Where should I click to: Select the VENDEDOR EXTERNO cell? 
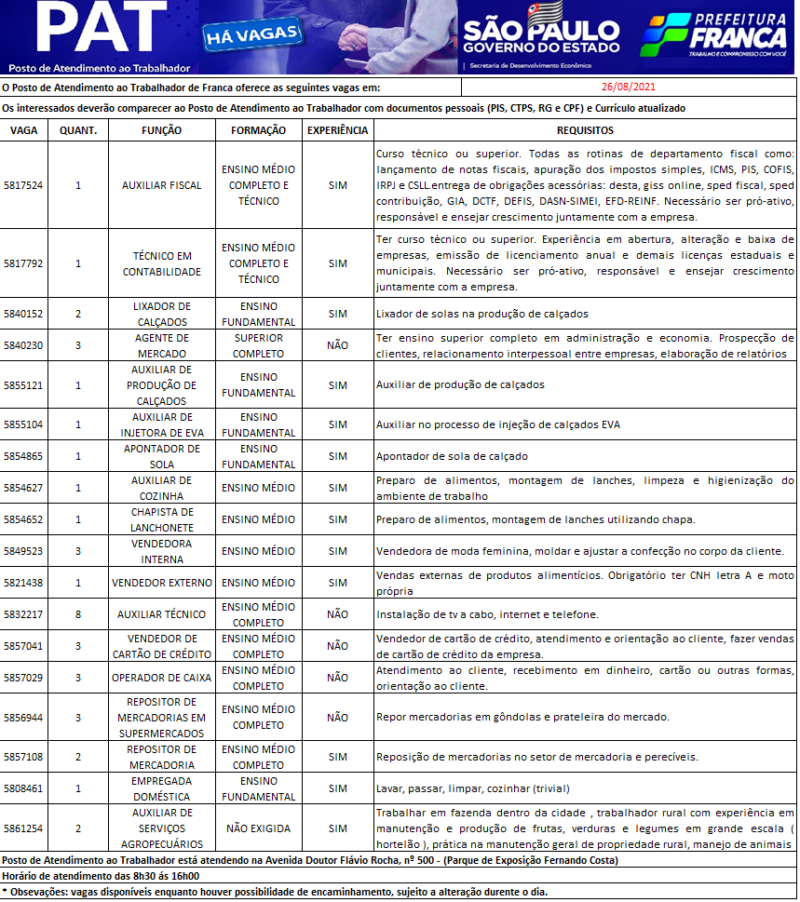162,583
